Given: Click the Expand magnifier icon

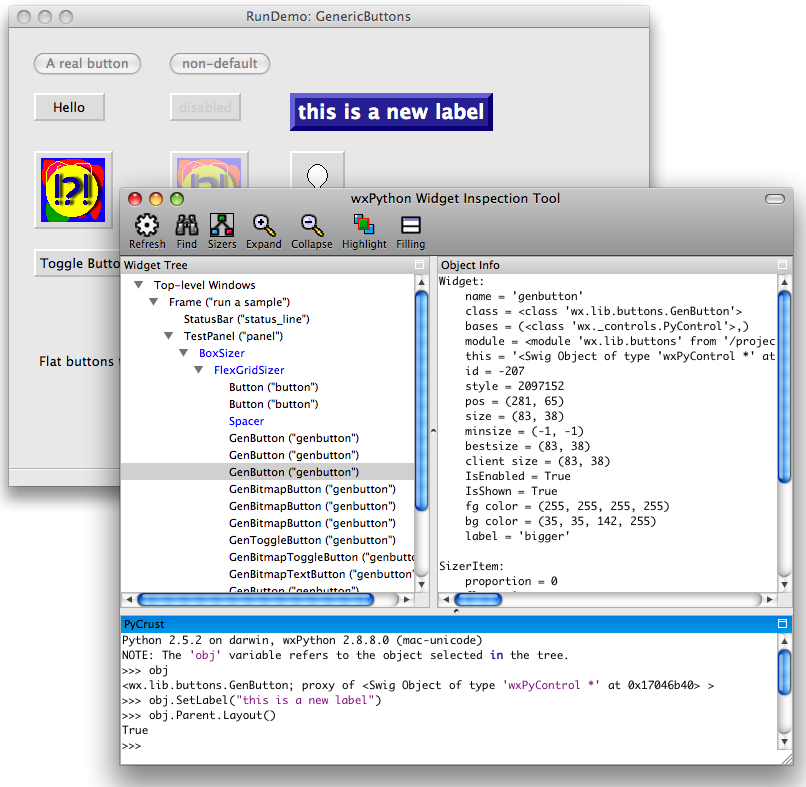Looking at the screenshot, I should 264,226.
